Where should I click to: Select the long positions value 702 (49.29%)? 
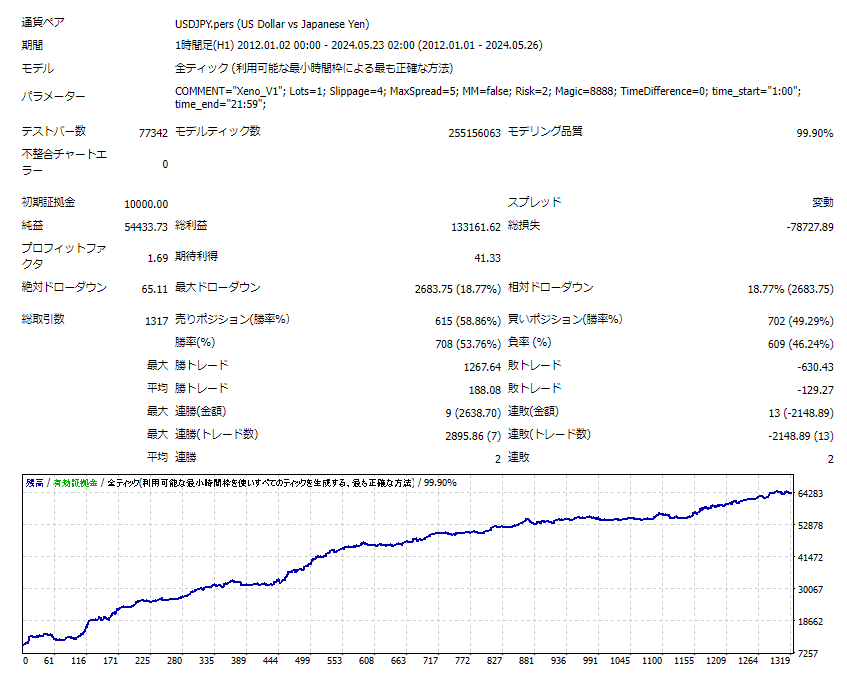[801, 321]
